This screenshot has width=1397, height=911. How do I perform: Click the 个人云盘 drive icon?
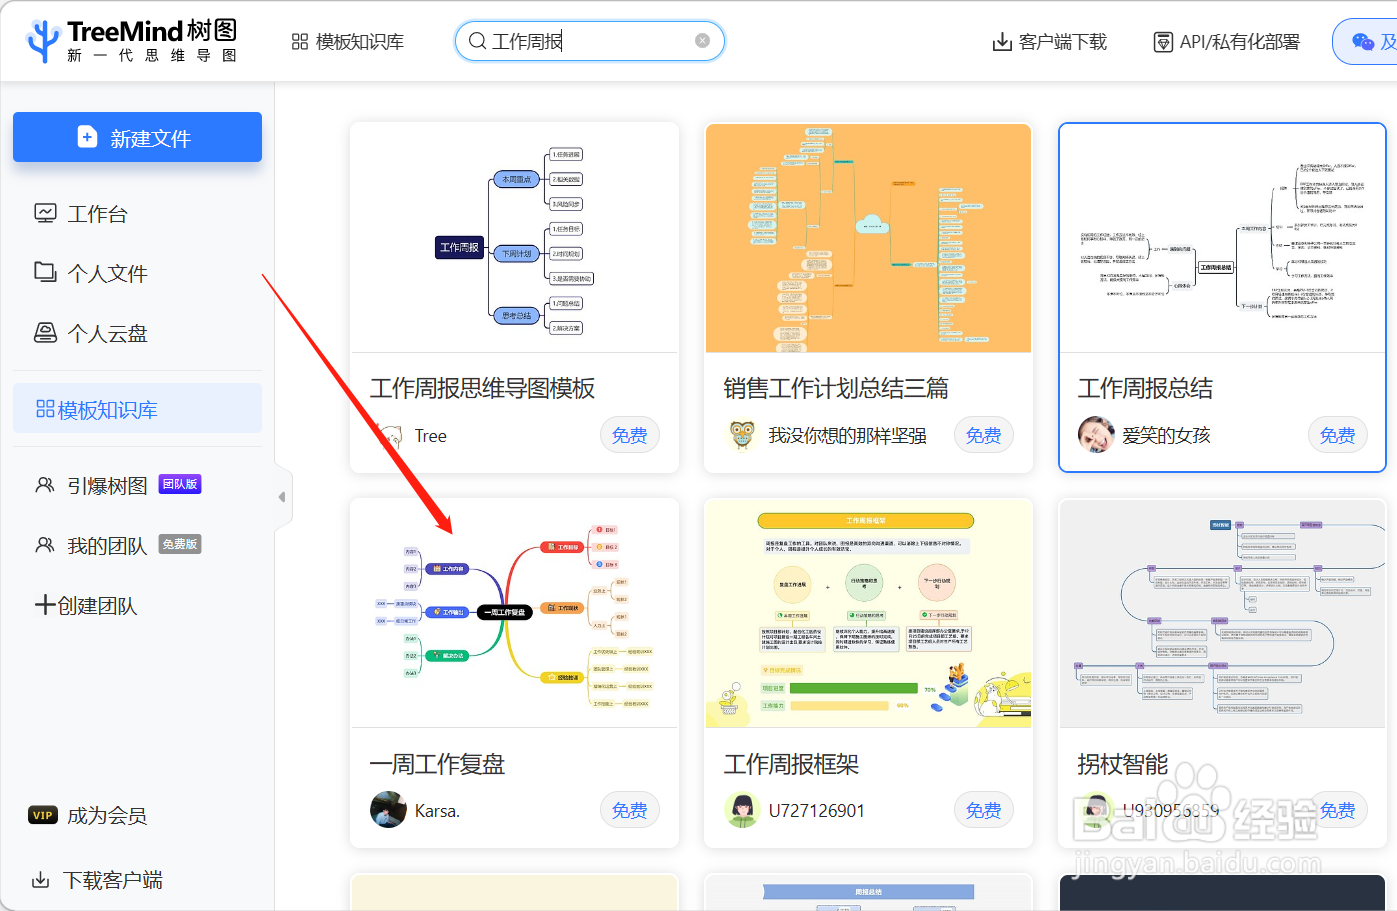click(46, 332)
